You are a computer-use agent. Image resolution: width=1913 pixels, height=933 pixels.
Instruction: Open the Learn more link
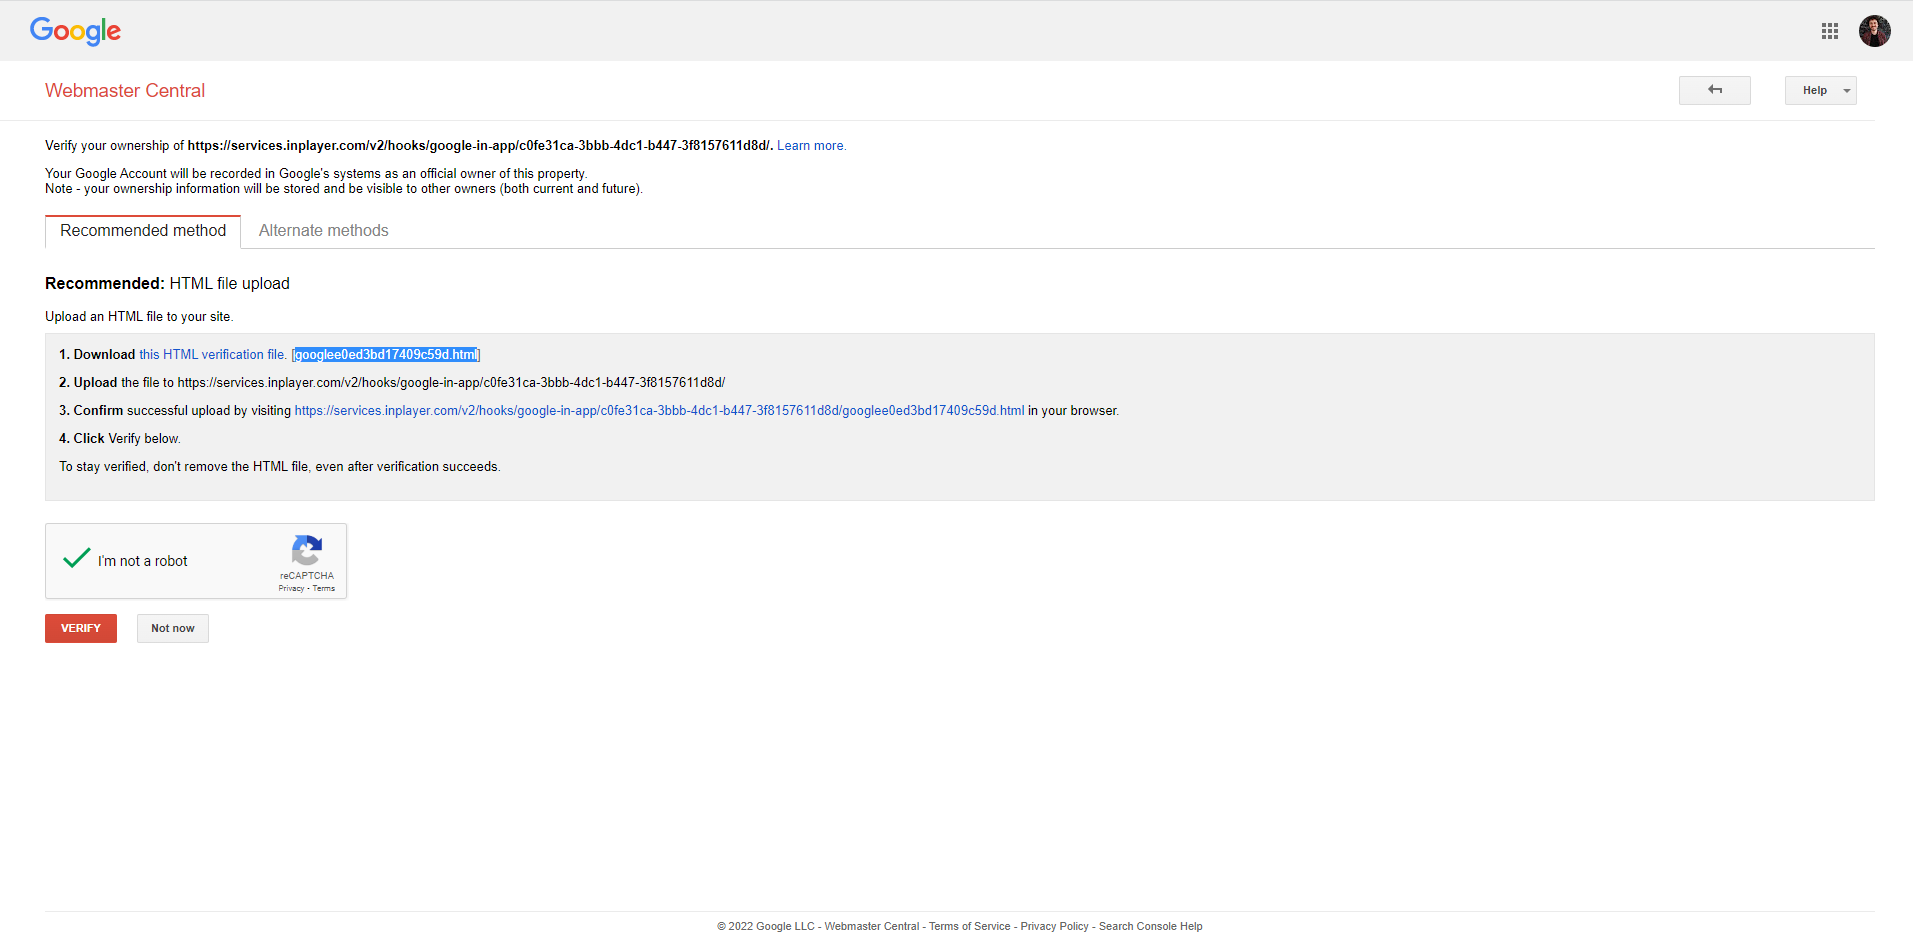tap(811, 146)
